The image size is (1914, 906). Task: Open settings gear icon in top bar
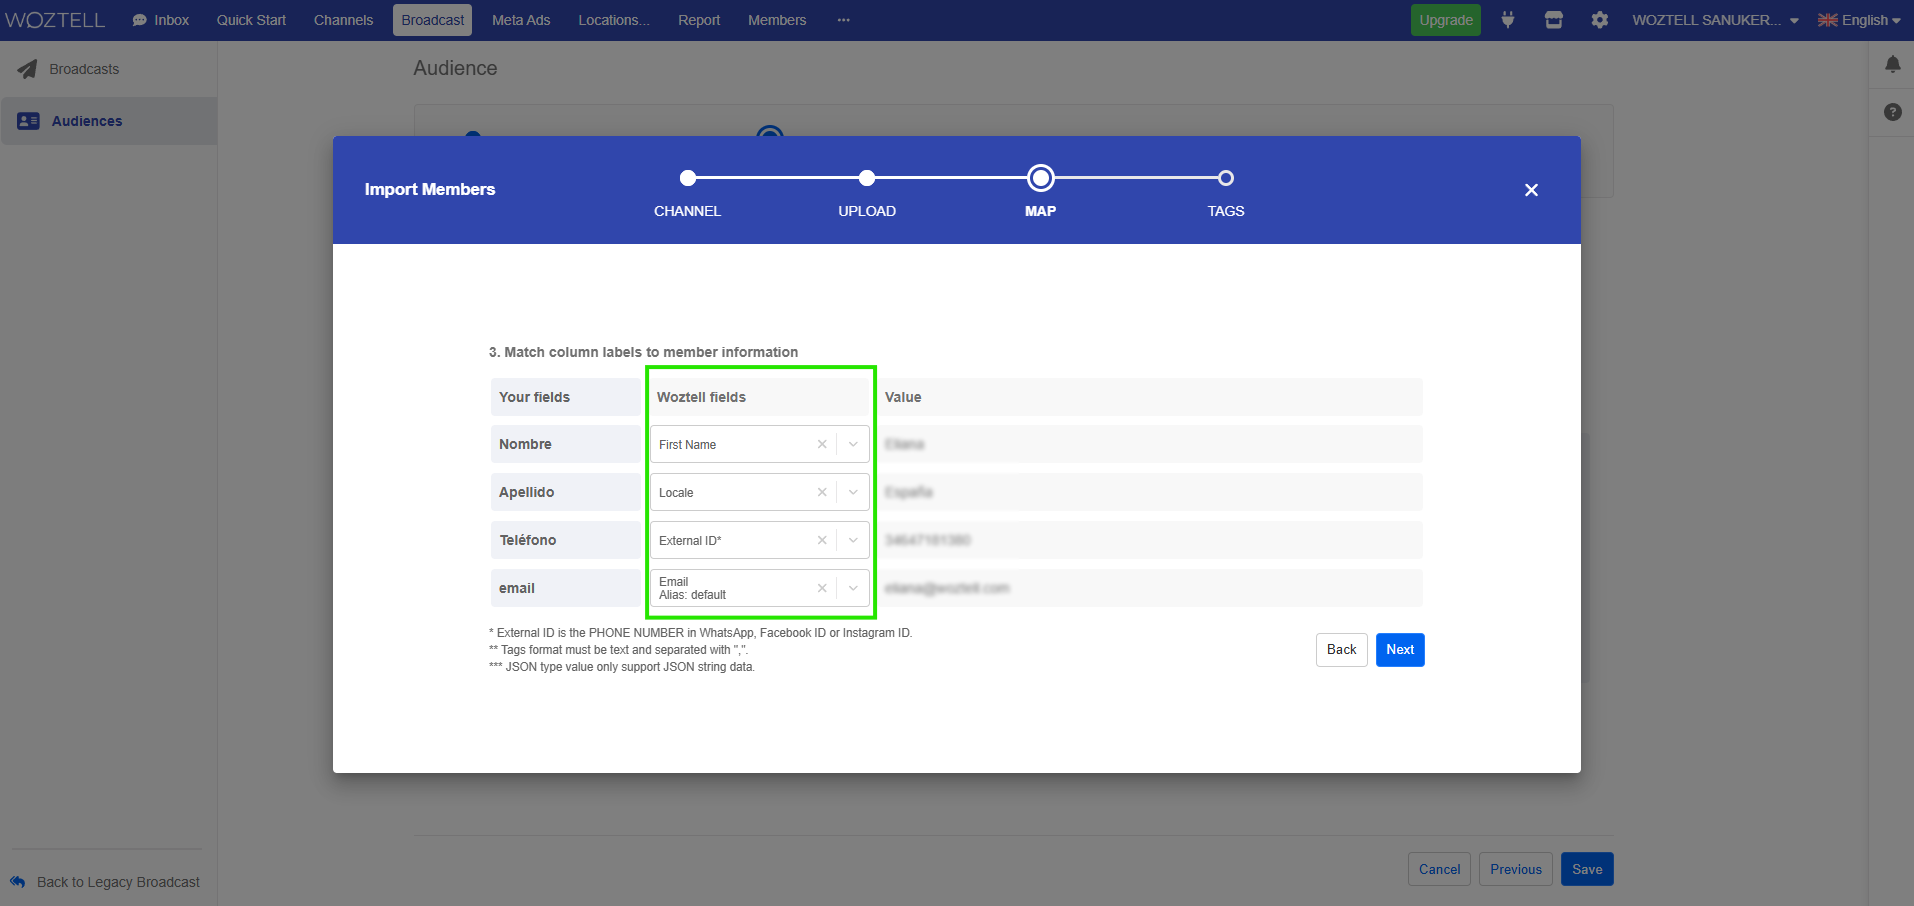(1600, 20)
